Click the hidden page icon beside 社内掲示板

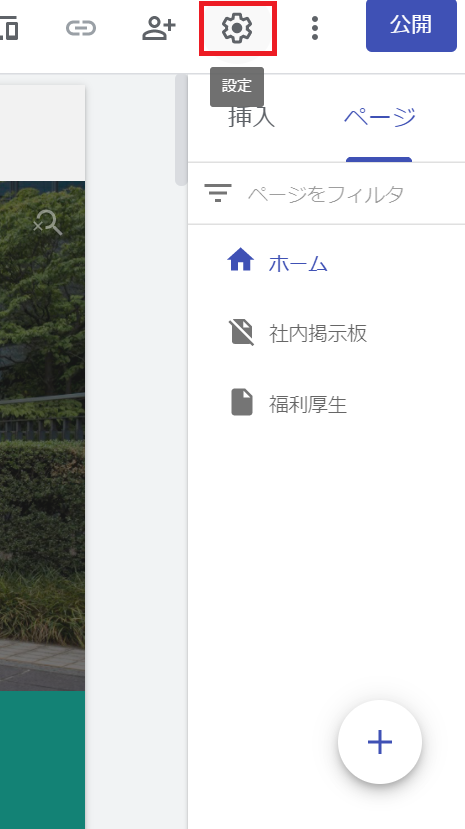coord(242,332)
